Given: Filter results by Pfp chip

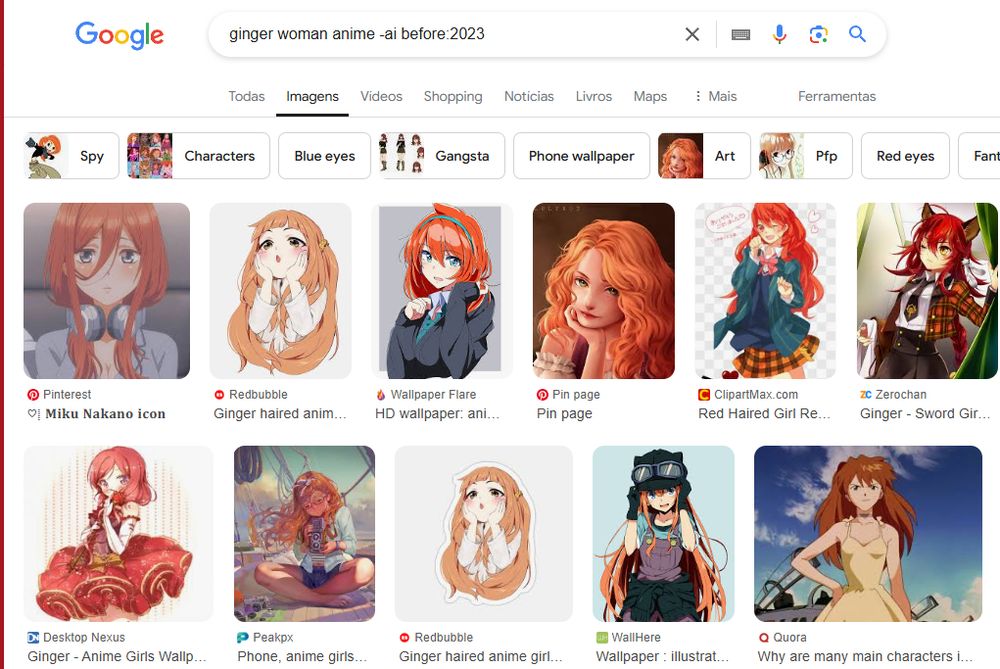Looking at the screenshot, I should (x=805, y=156).
